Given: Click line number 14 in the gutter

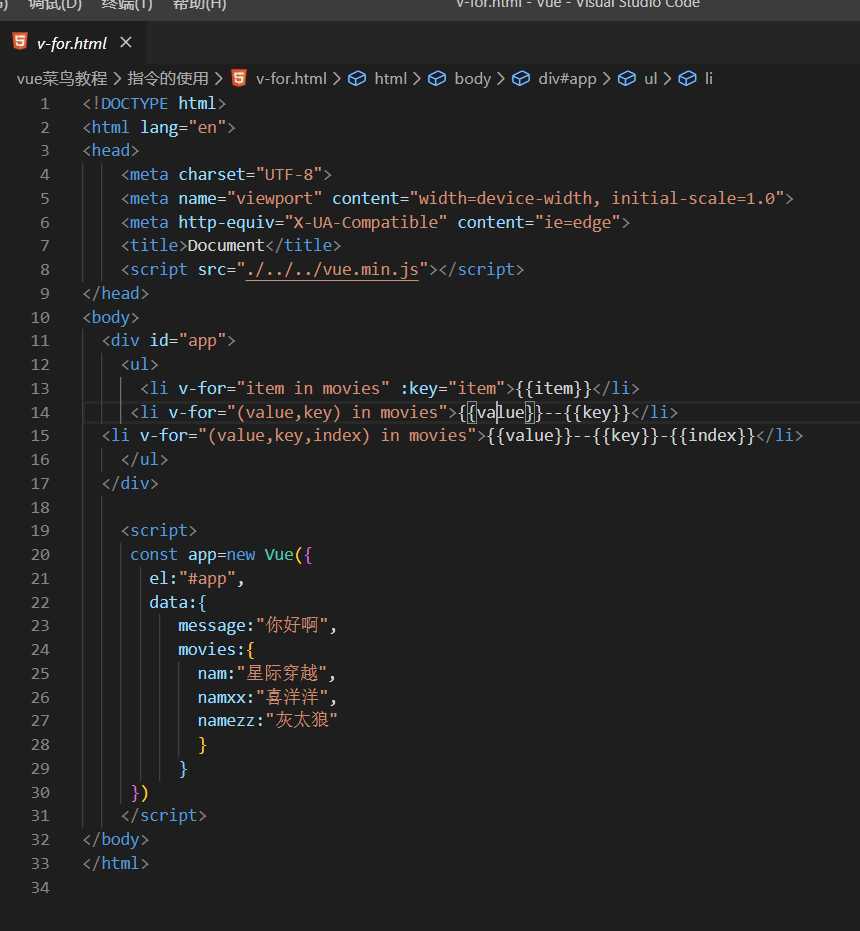Looking at the screenshot, I should click(x=40, y=412).
